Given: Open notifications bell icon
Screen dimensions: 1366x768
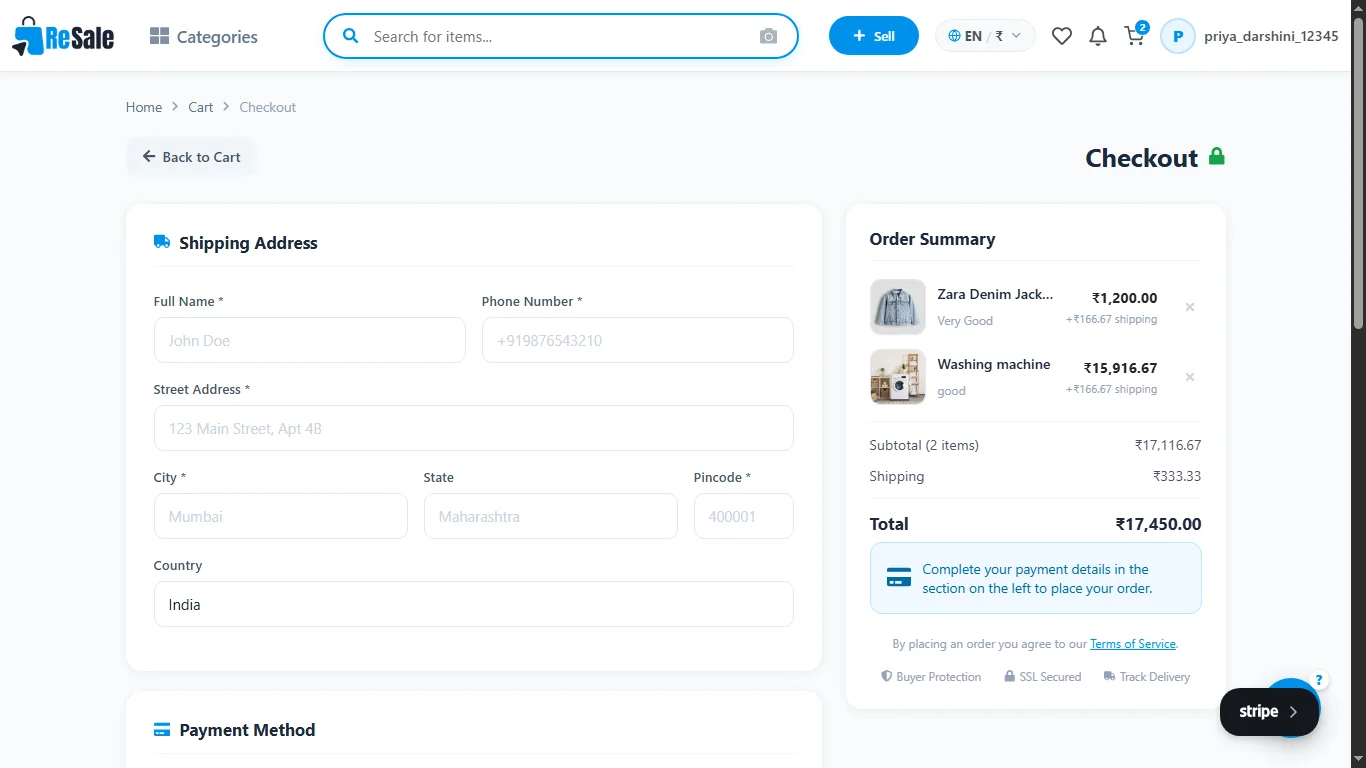Looking at the screenshot, I should [x=1098, y=36].
